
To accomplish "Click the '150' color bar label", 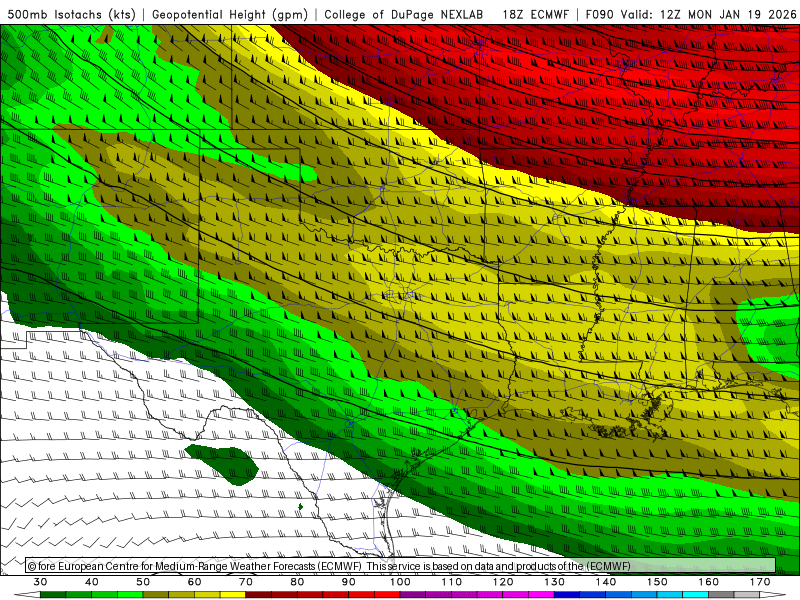I will [657, 582].
